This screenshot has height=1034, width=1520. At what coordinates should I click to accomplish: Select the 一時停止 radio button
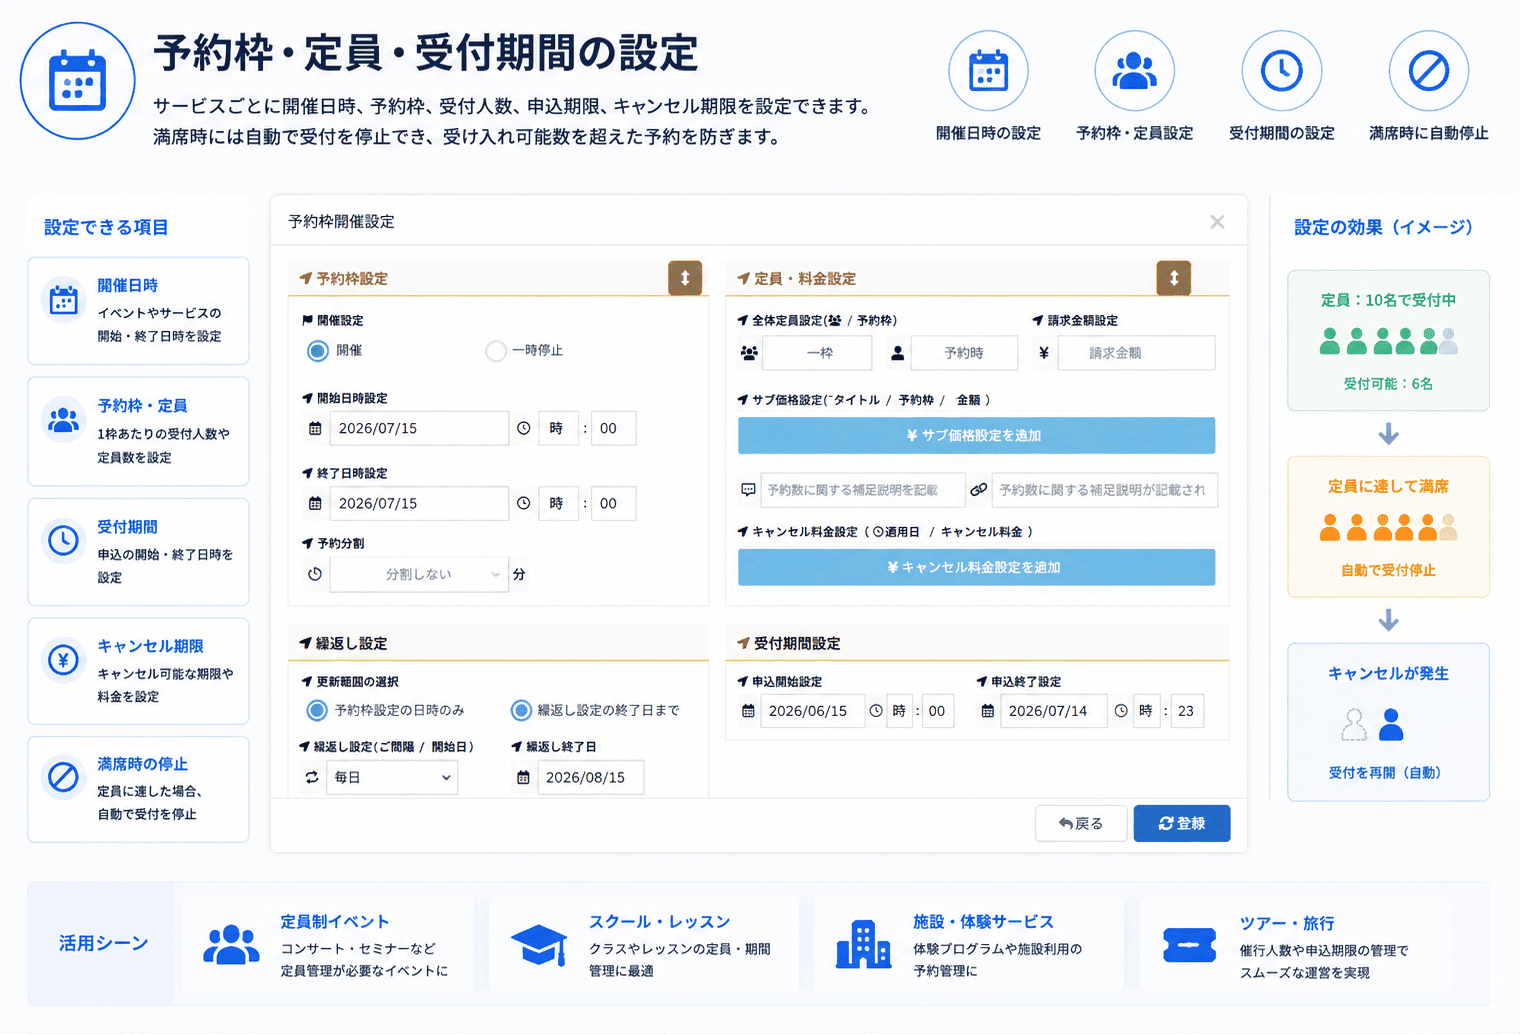tap(496, 351)
